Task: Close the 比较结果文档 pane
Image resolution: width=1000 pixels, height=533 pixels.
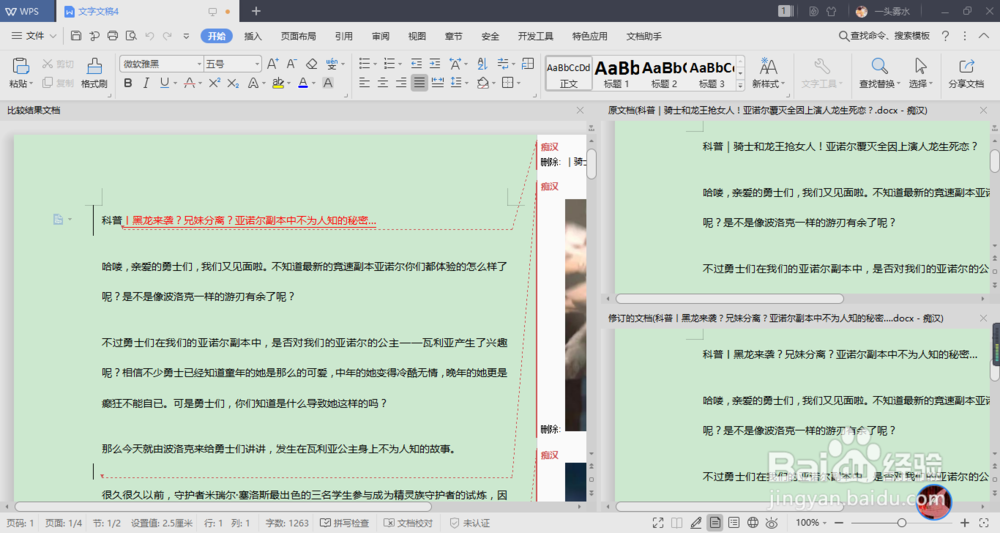Action: pos(580,110)
